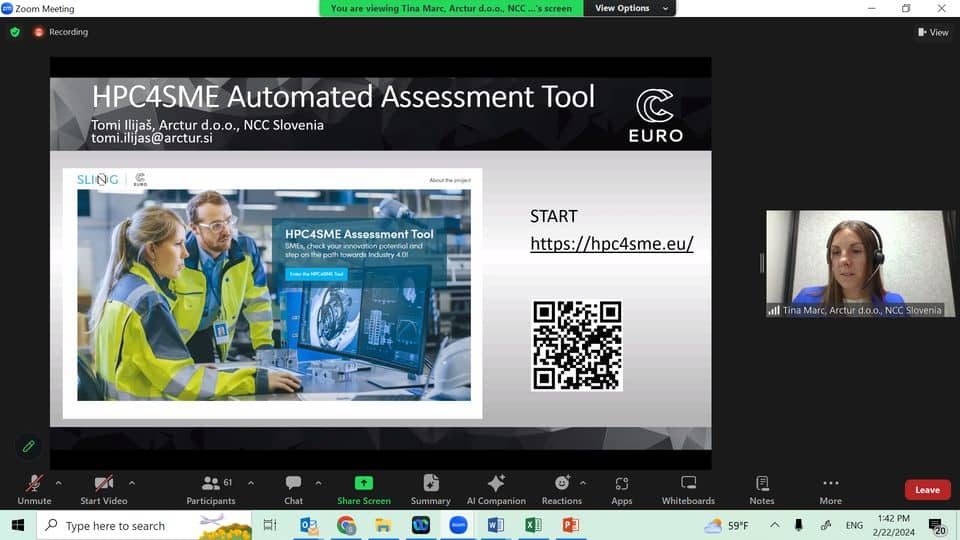The height and width of the screenshot is (540, 960).
Task: Open the Participants panel
Action: (x=211, y=490)
